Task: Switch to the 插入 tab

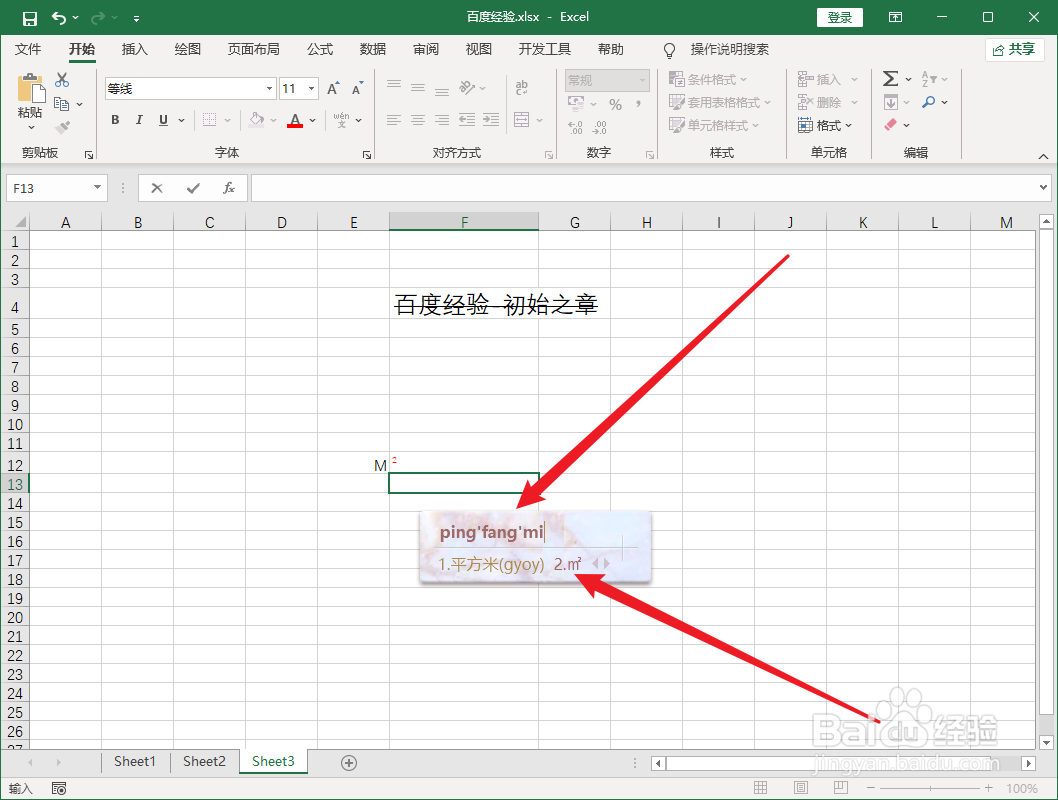Action: click(x=134, y=49)
